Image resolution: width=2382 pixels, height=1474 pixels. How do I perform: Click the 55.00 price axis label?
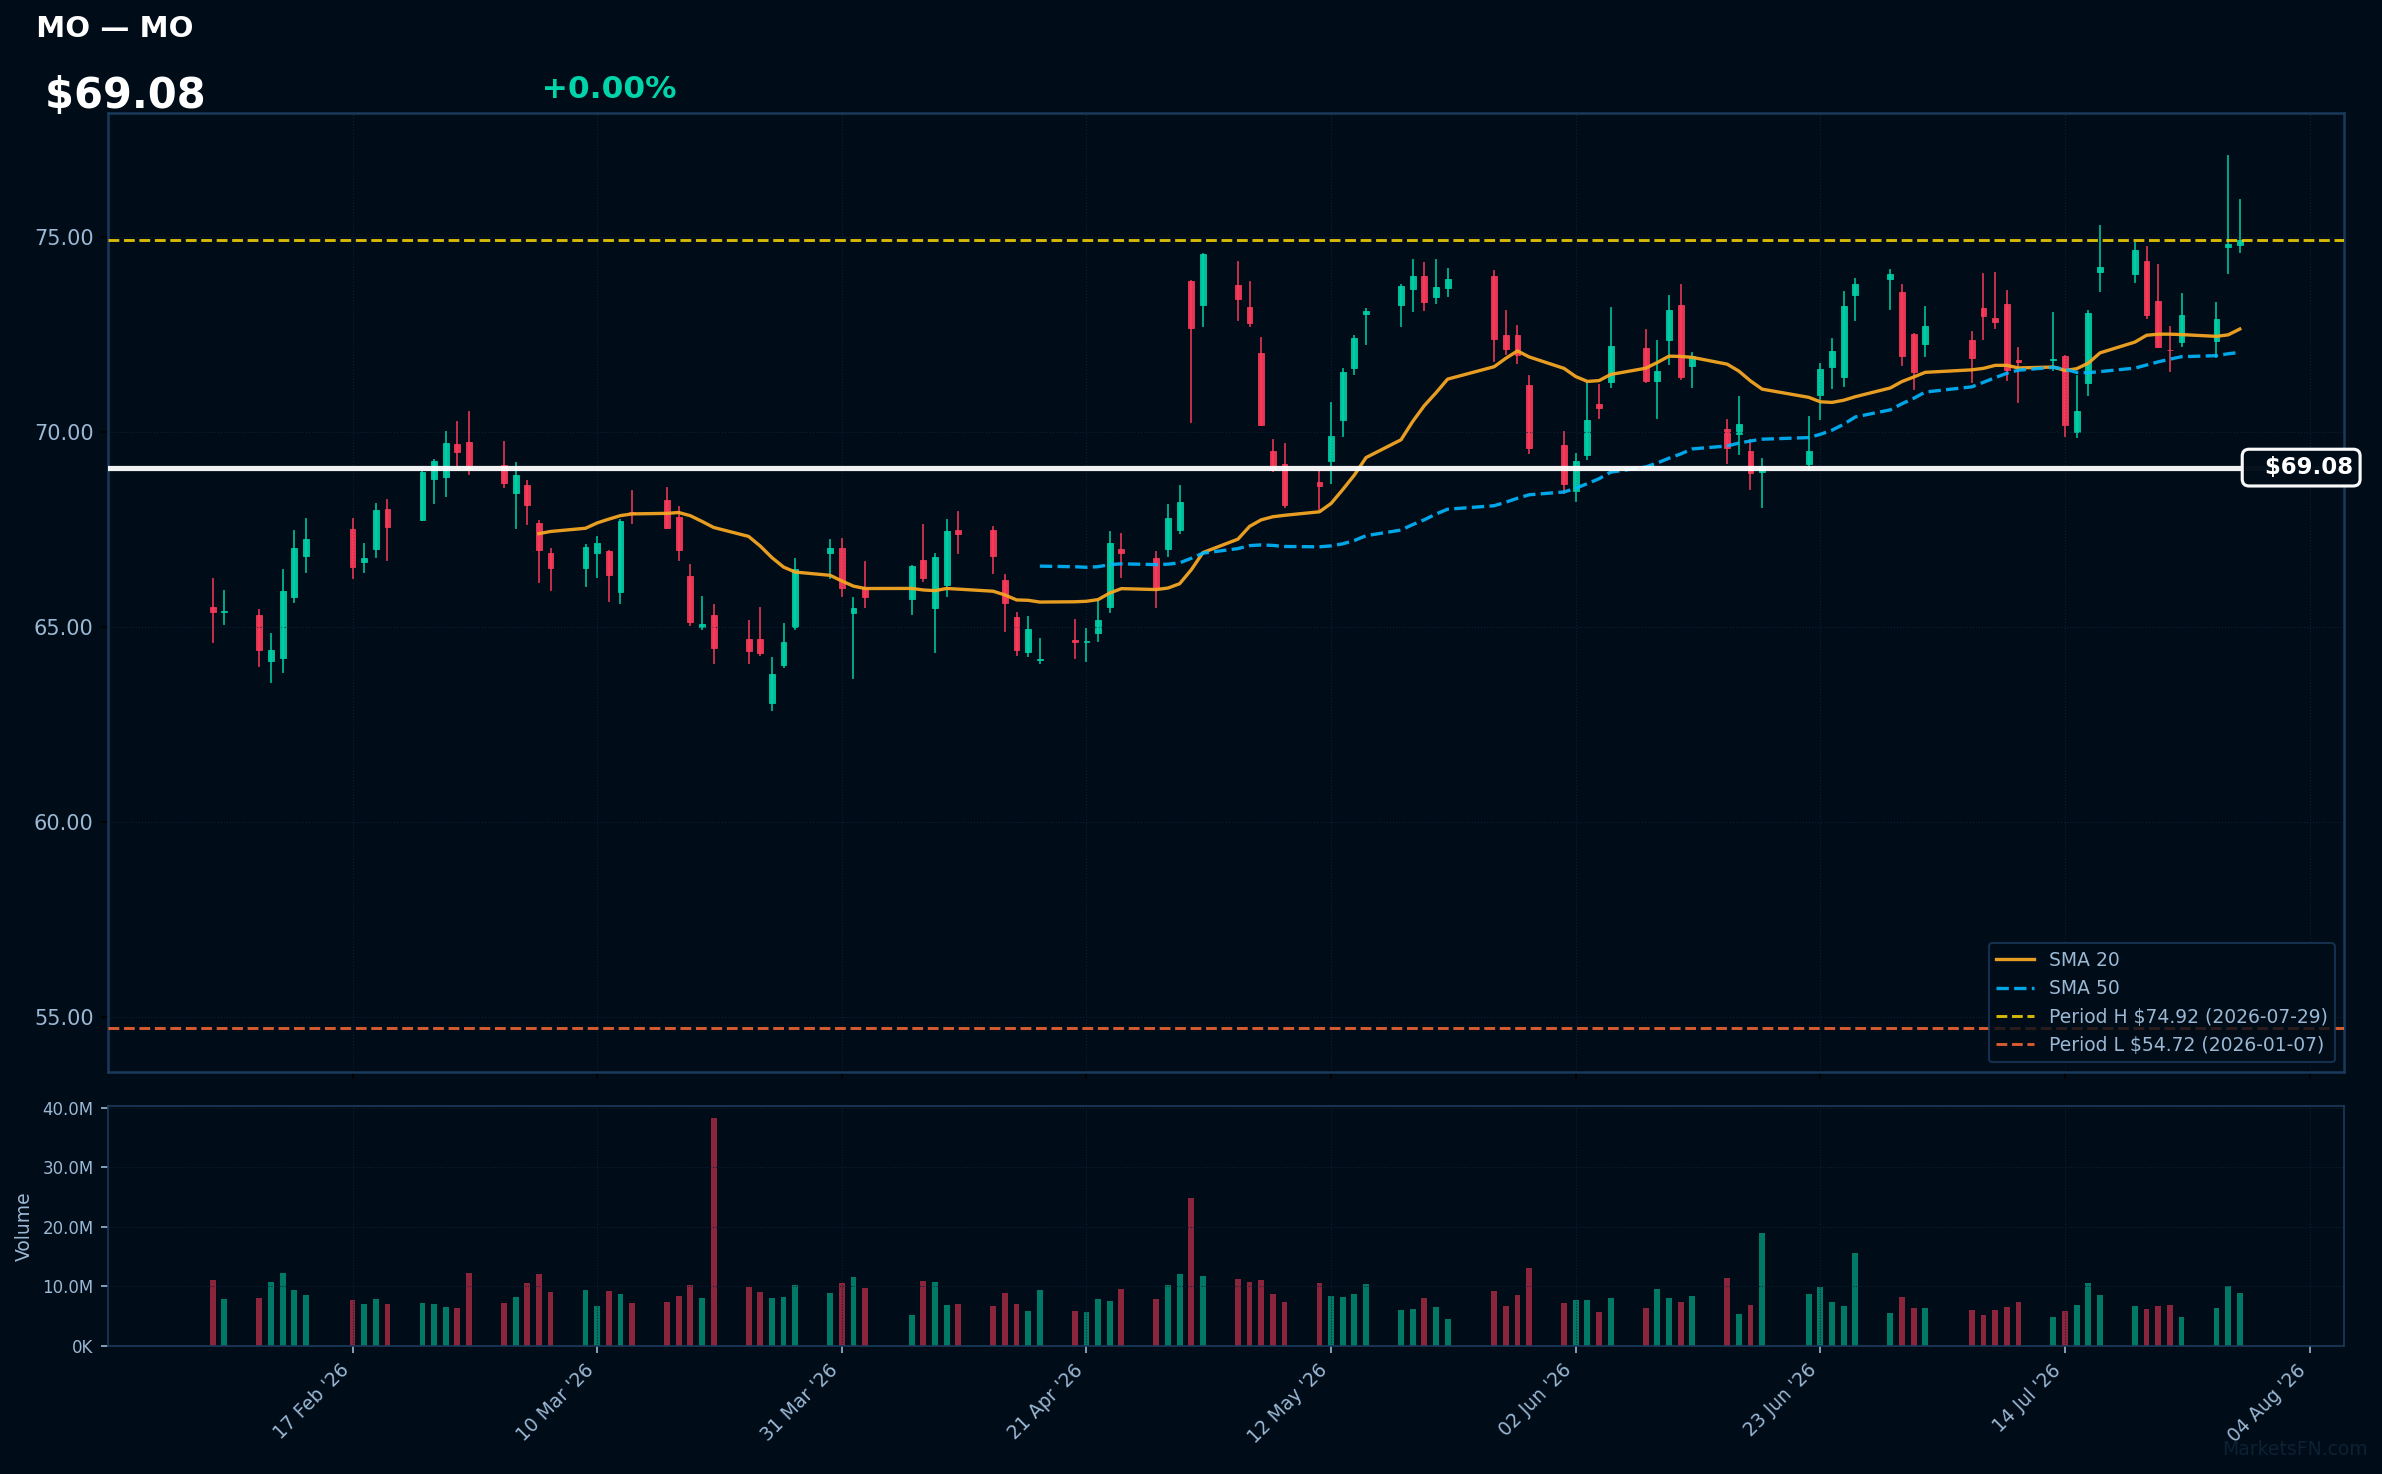click(64, 1018)
